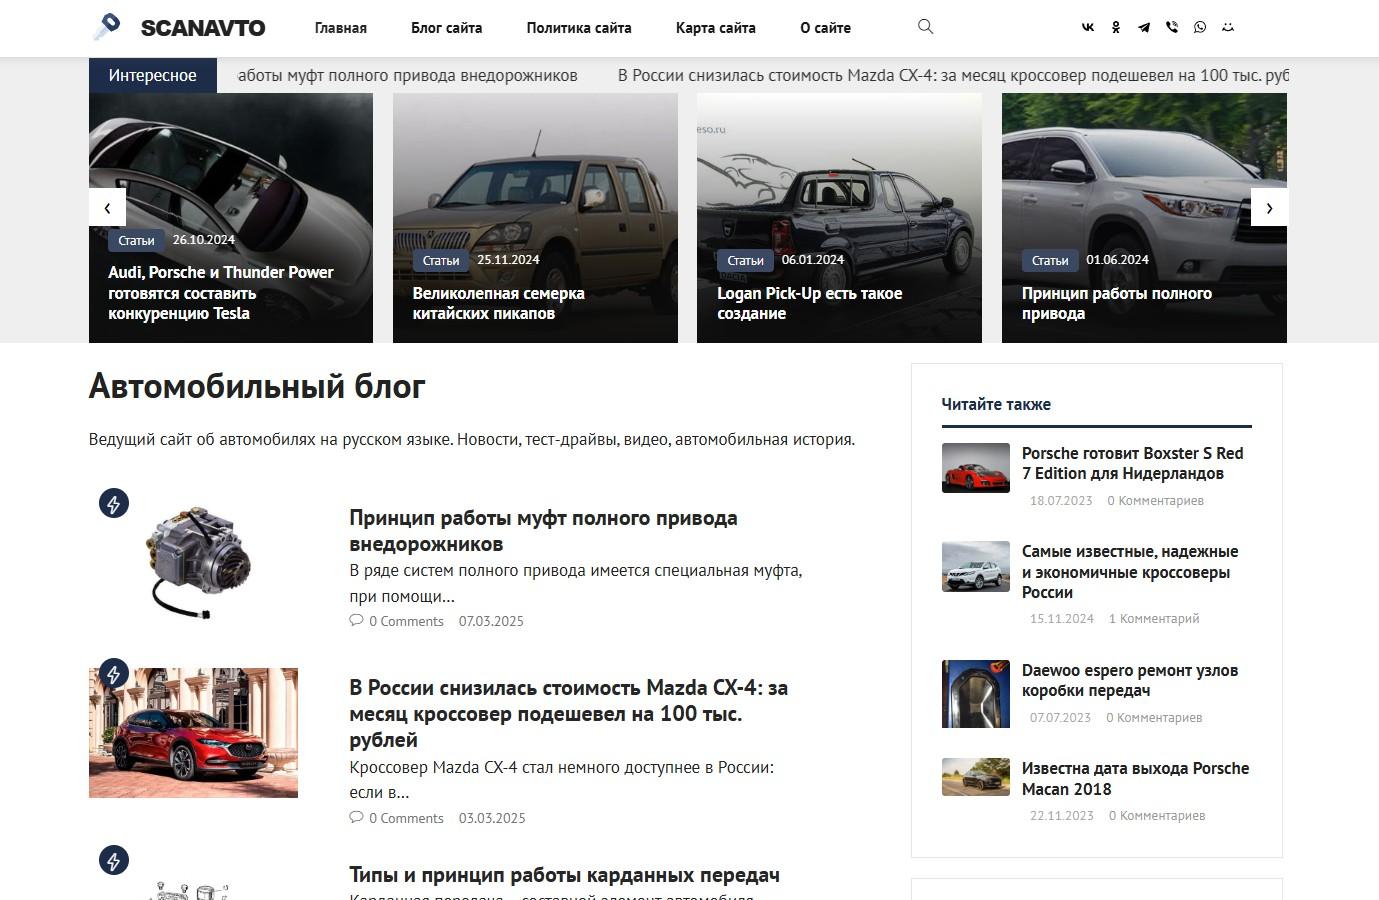
Task: Click Daewoo espero gearbox sidebar thumbnail
Action: coord(976,694)
